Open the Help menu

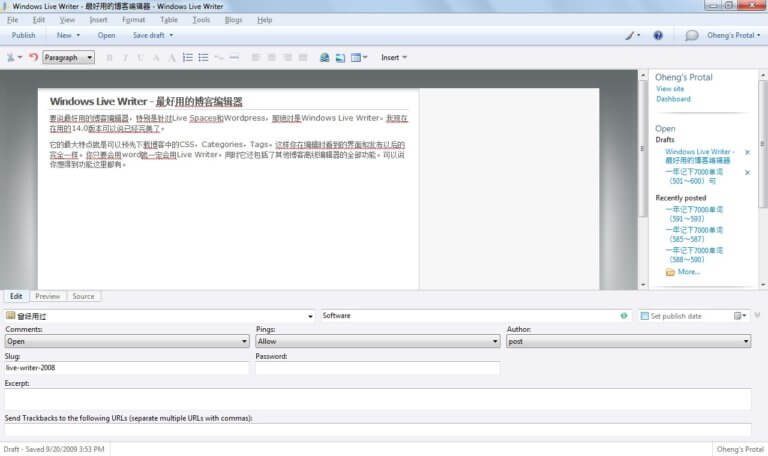264,20
